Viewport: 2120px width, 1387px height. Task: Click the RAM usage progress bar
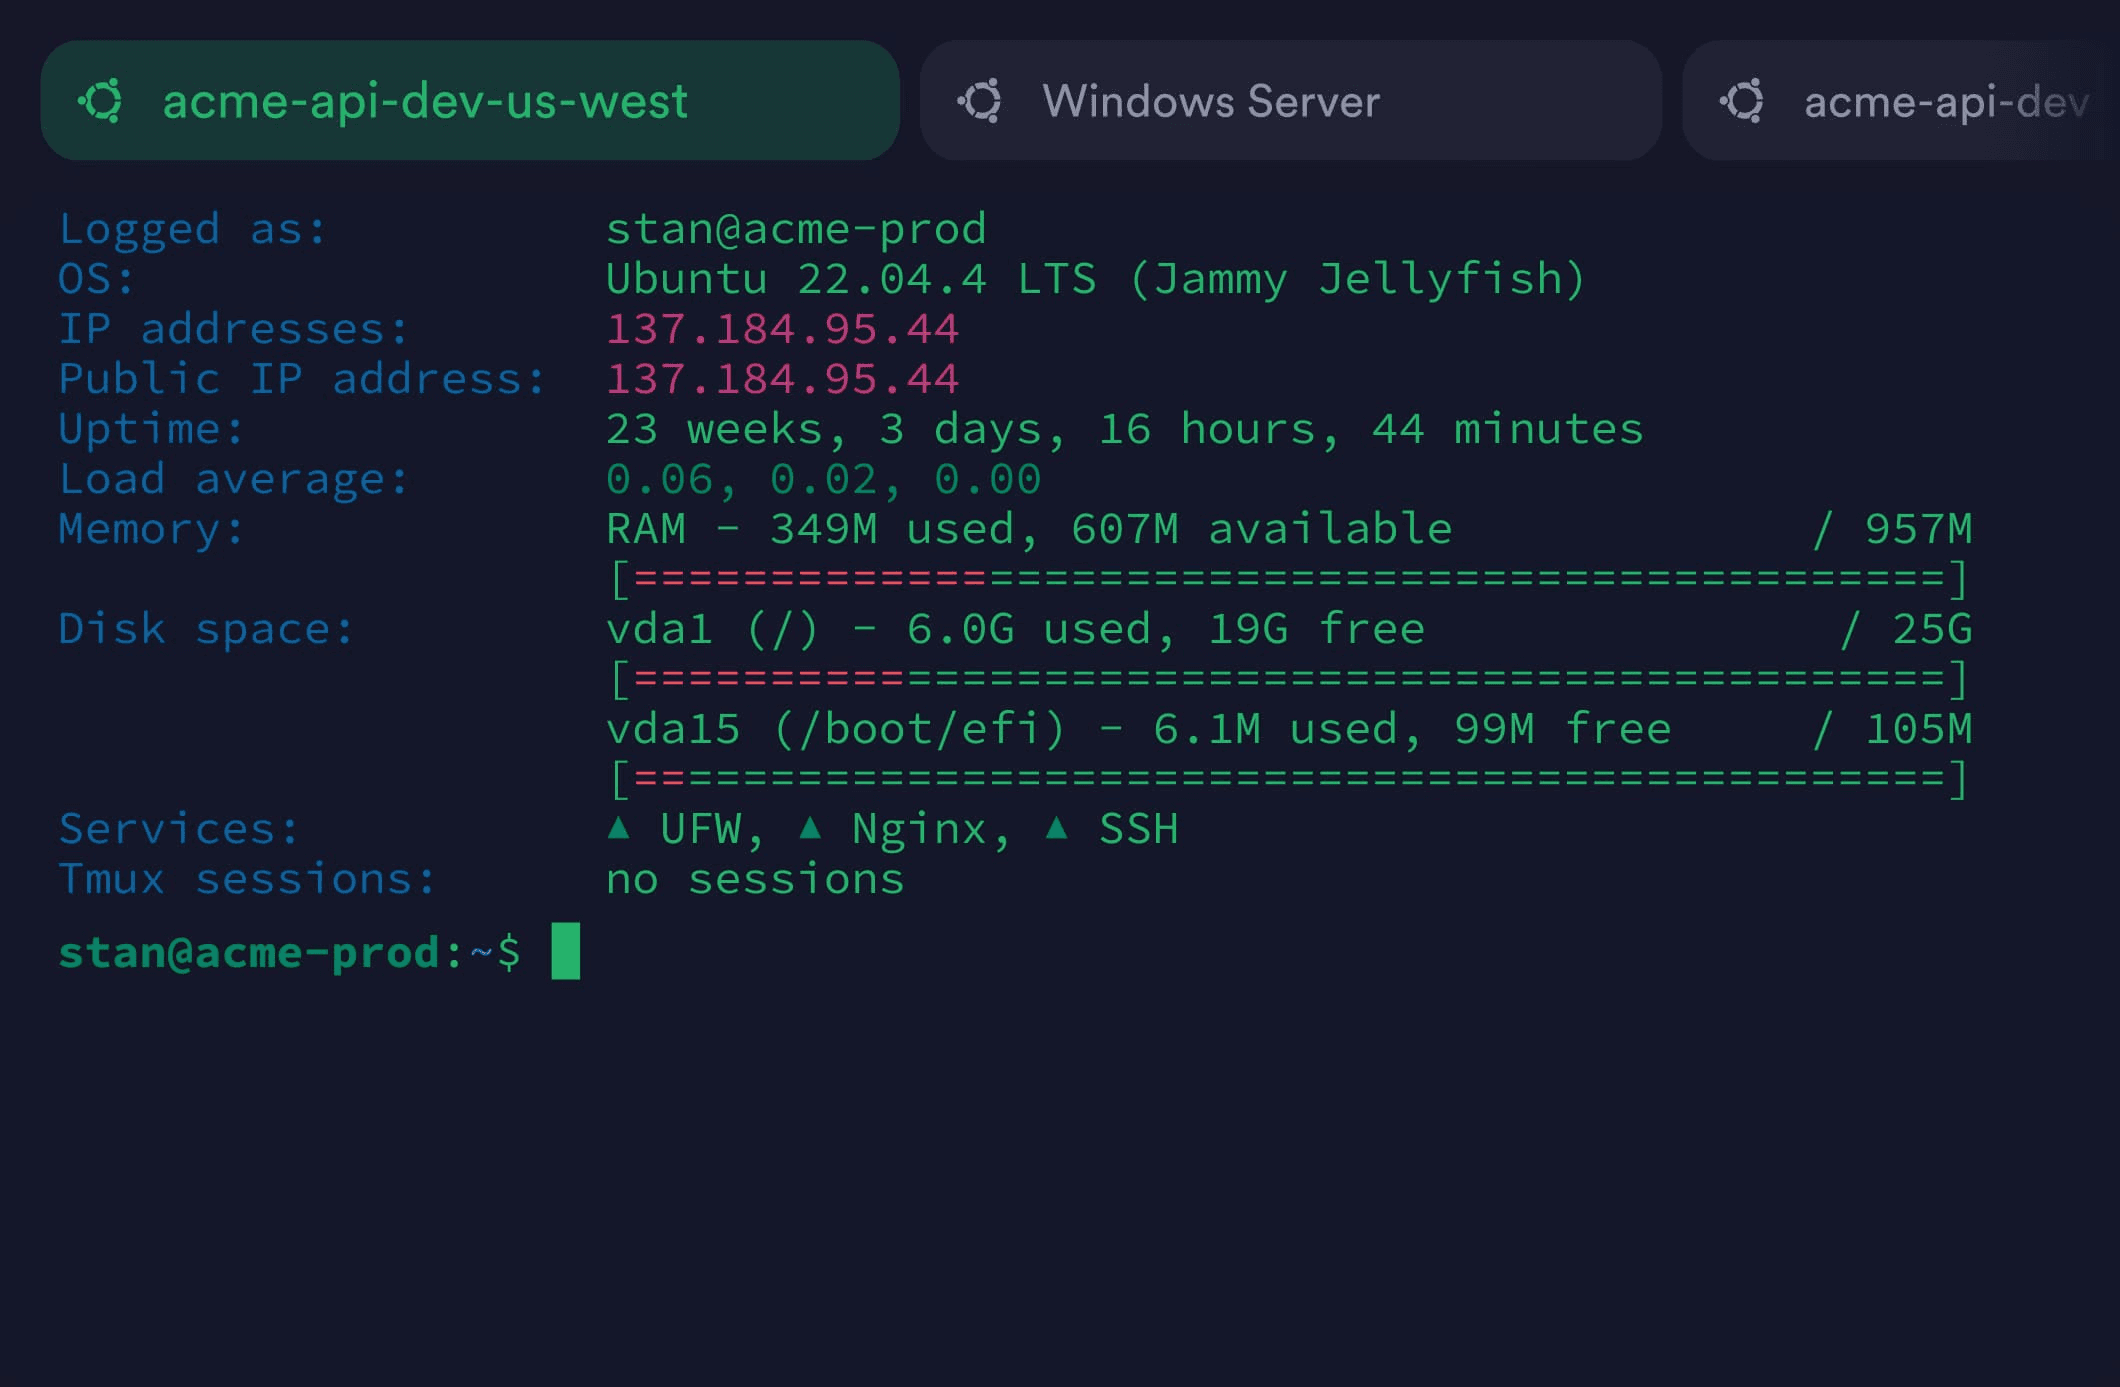point(1289,579)
